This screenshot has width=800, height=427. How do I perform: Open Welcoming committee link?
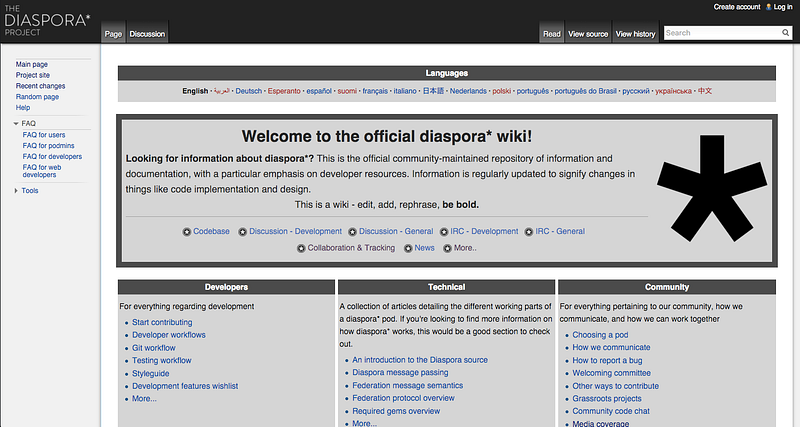point(611,373)
